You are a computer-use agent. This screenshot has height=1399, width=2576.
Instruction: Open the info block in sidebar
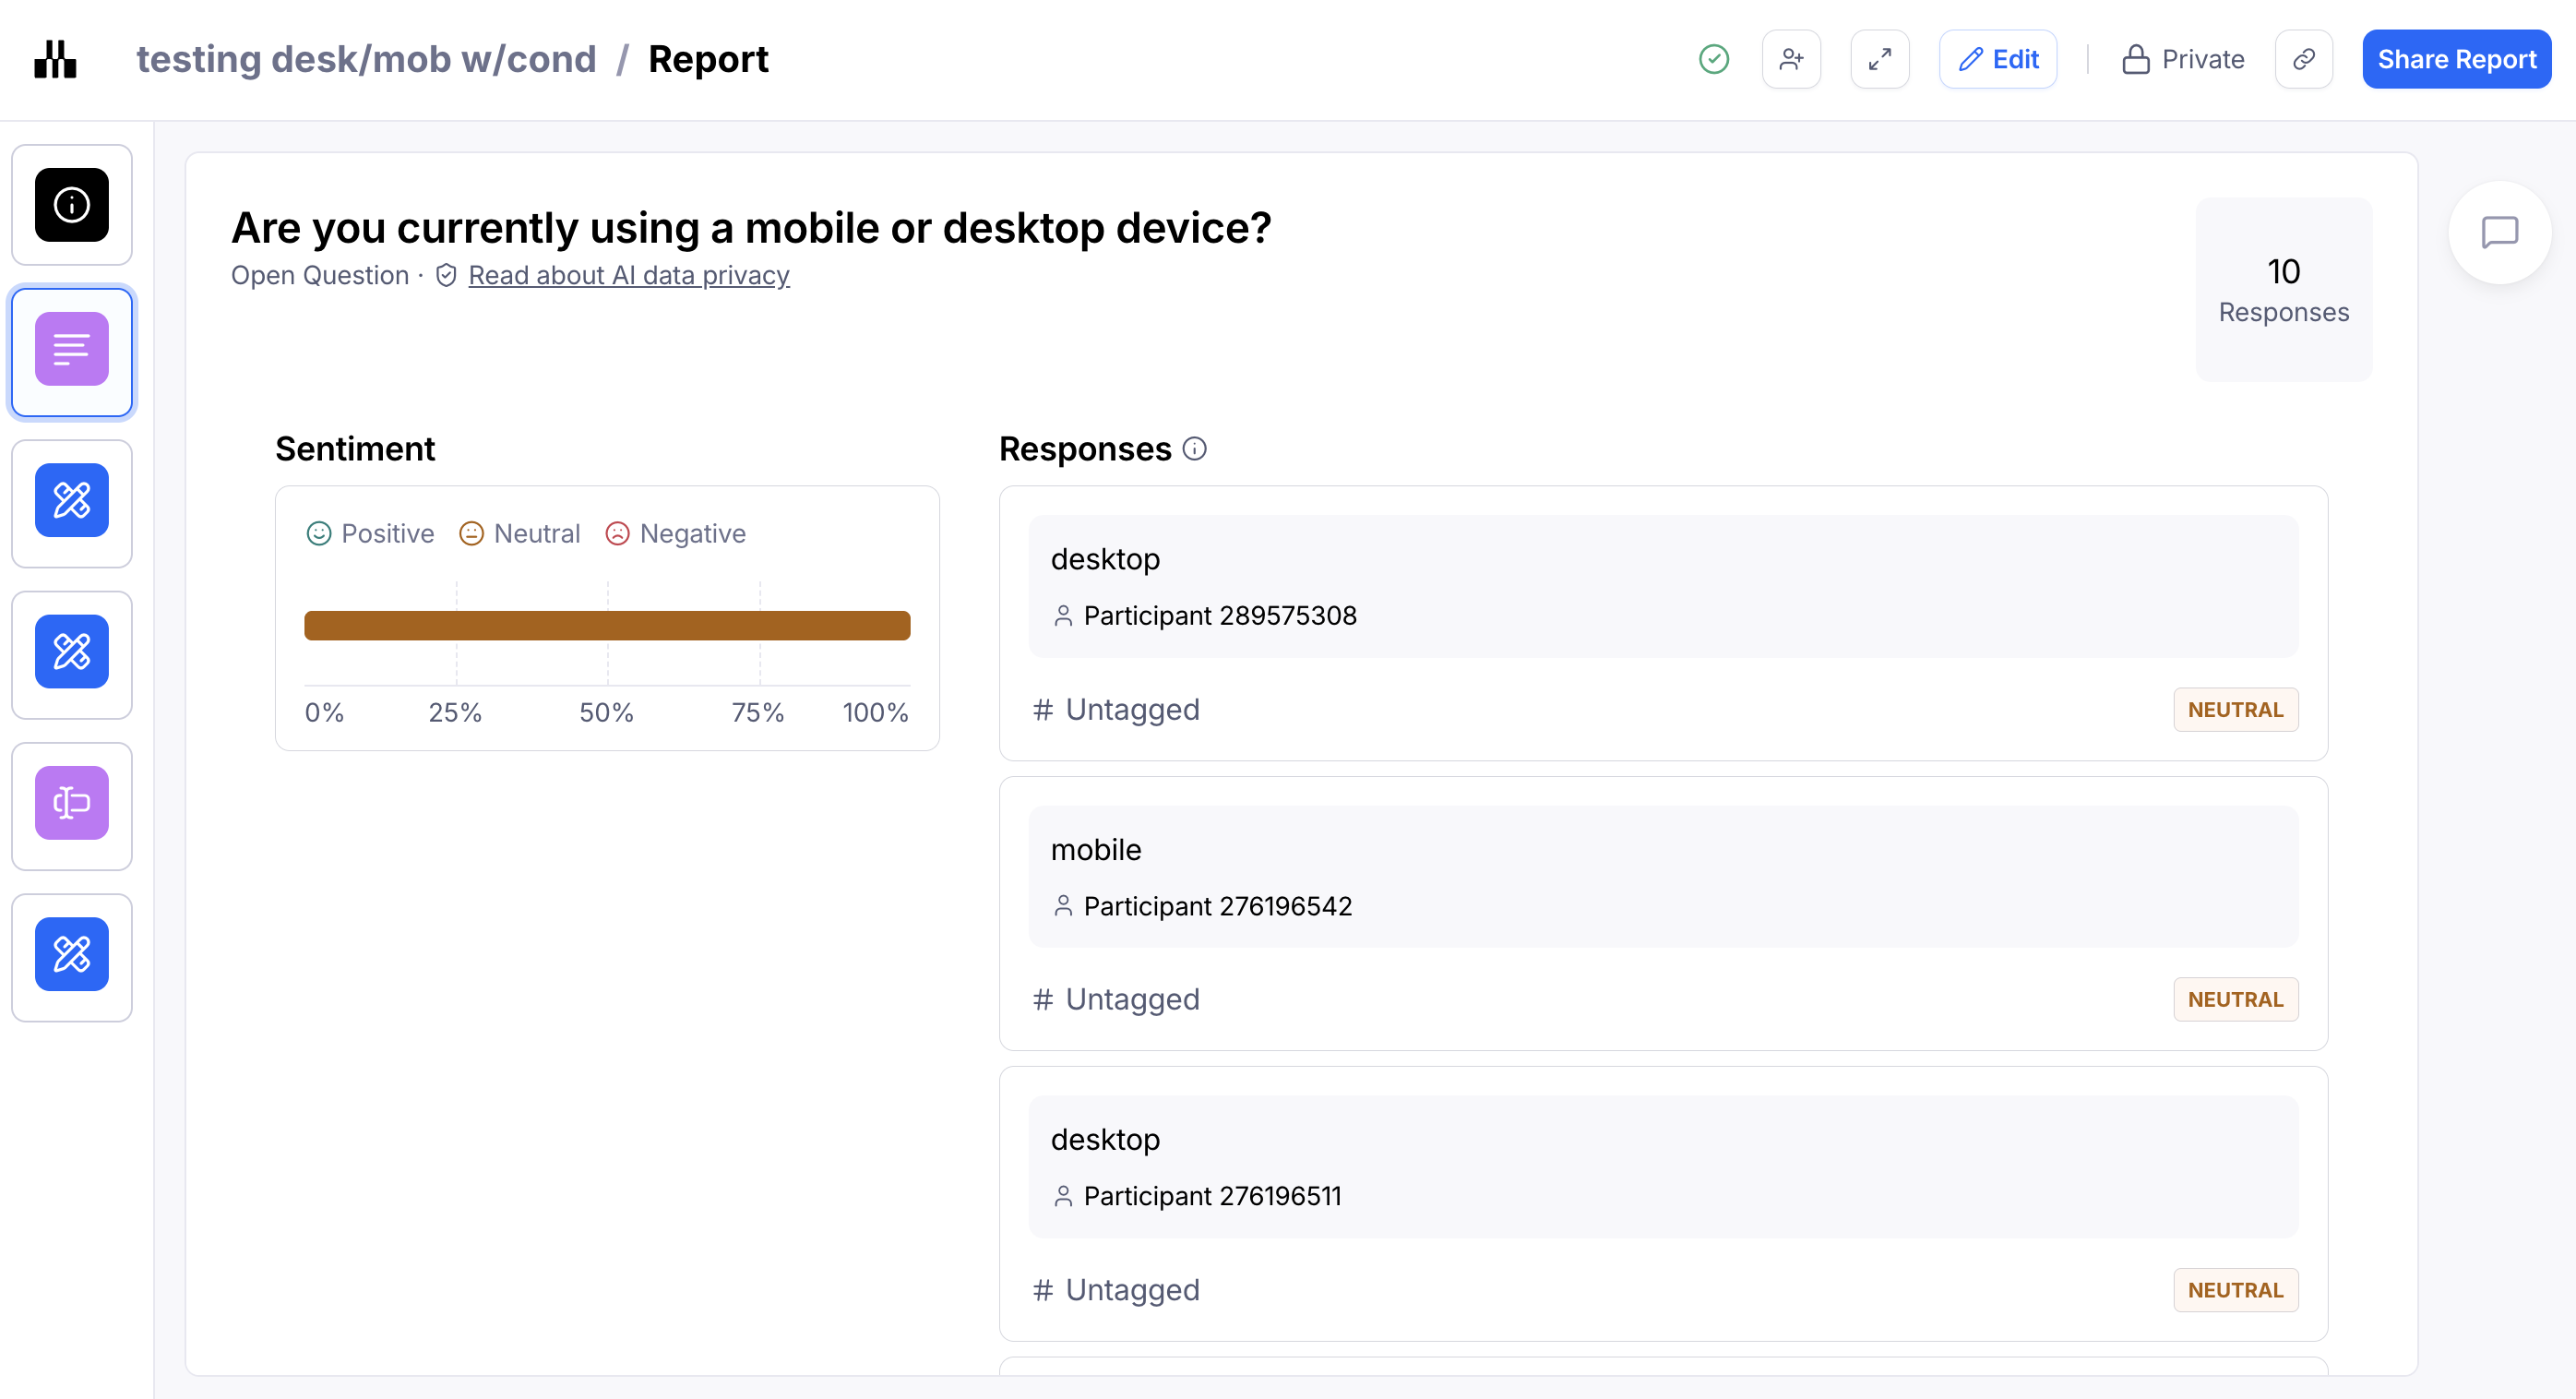point(72,205)
